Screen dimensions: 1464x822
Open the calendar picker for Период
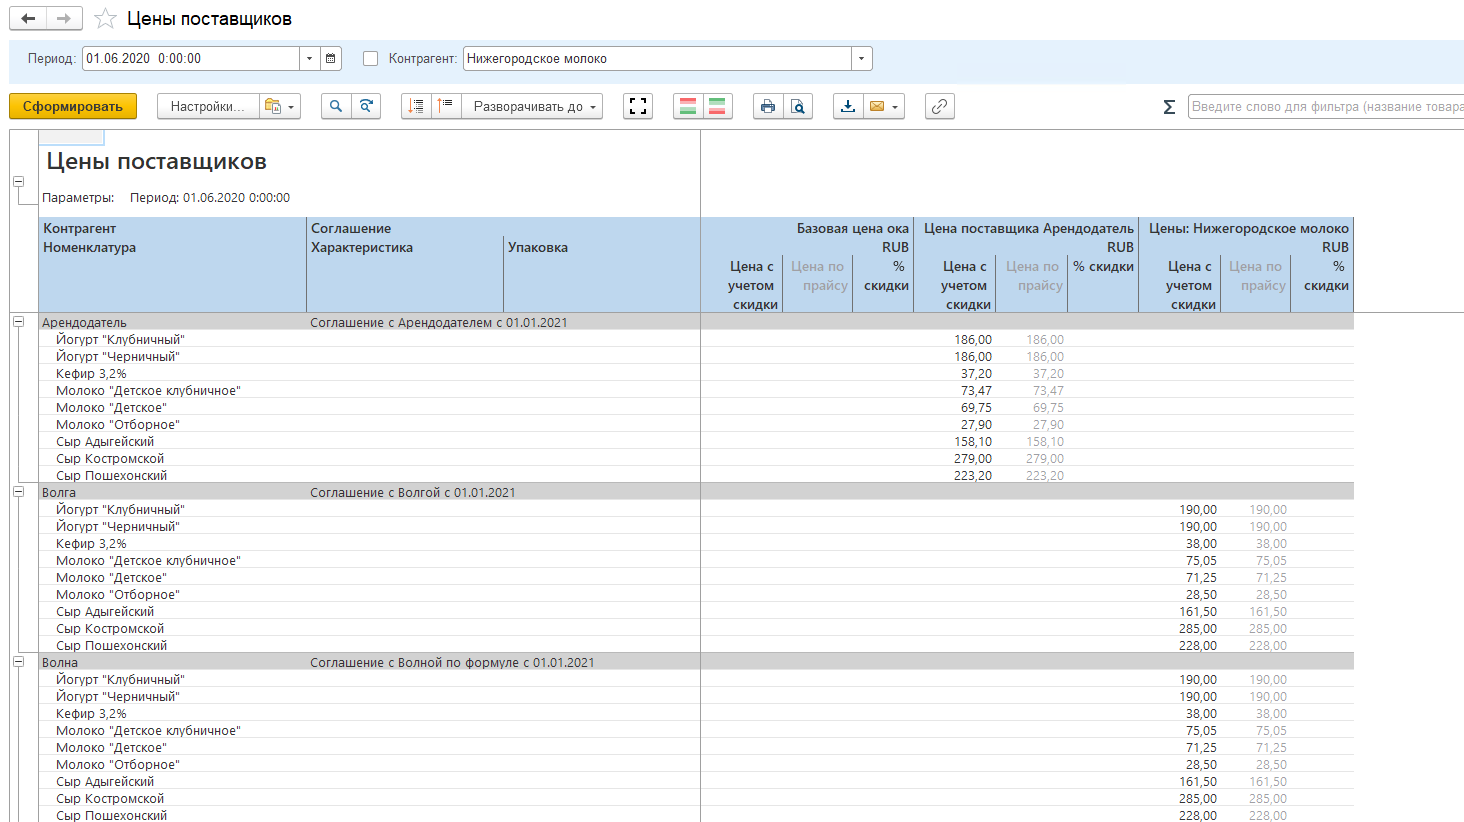(x=331, y=59)
